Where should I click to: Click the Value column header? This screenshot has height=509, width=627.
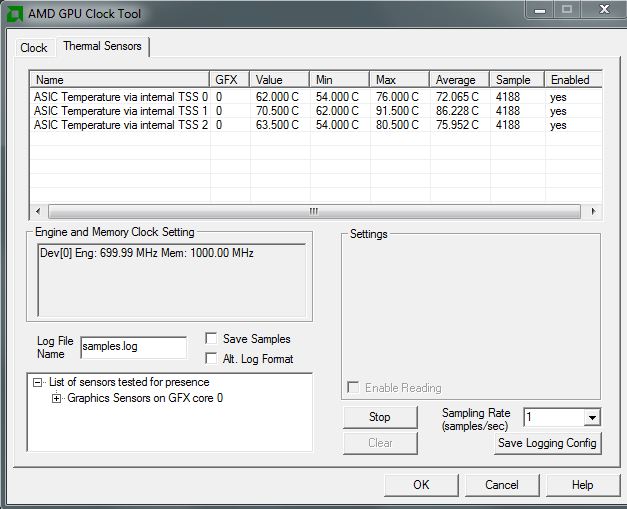pos(280,80)
